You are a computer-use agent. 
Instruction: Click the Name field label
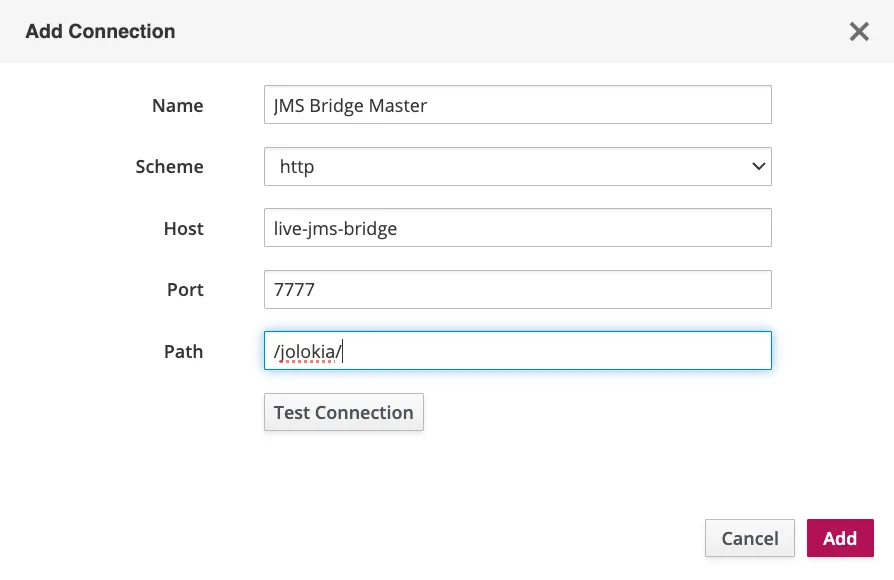click(177, 106)
